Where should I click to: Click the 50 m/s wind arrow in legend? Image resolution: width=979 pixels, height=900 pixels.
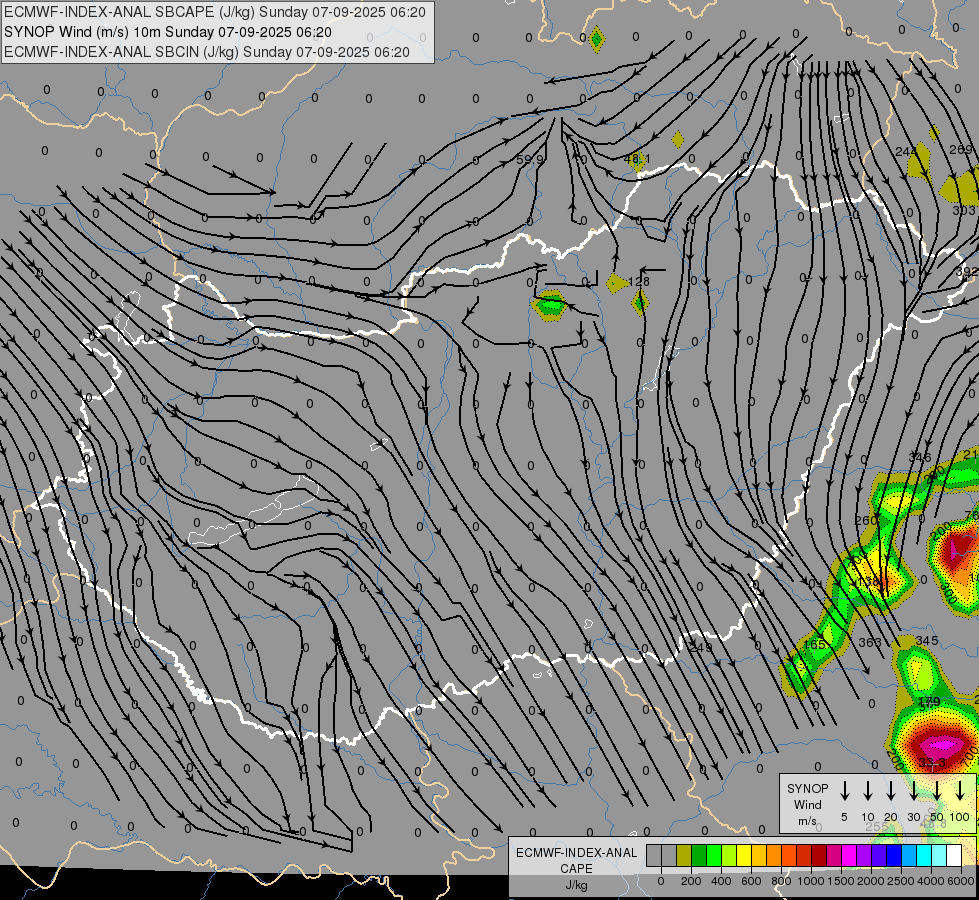tap(937, 790)
